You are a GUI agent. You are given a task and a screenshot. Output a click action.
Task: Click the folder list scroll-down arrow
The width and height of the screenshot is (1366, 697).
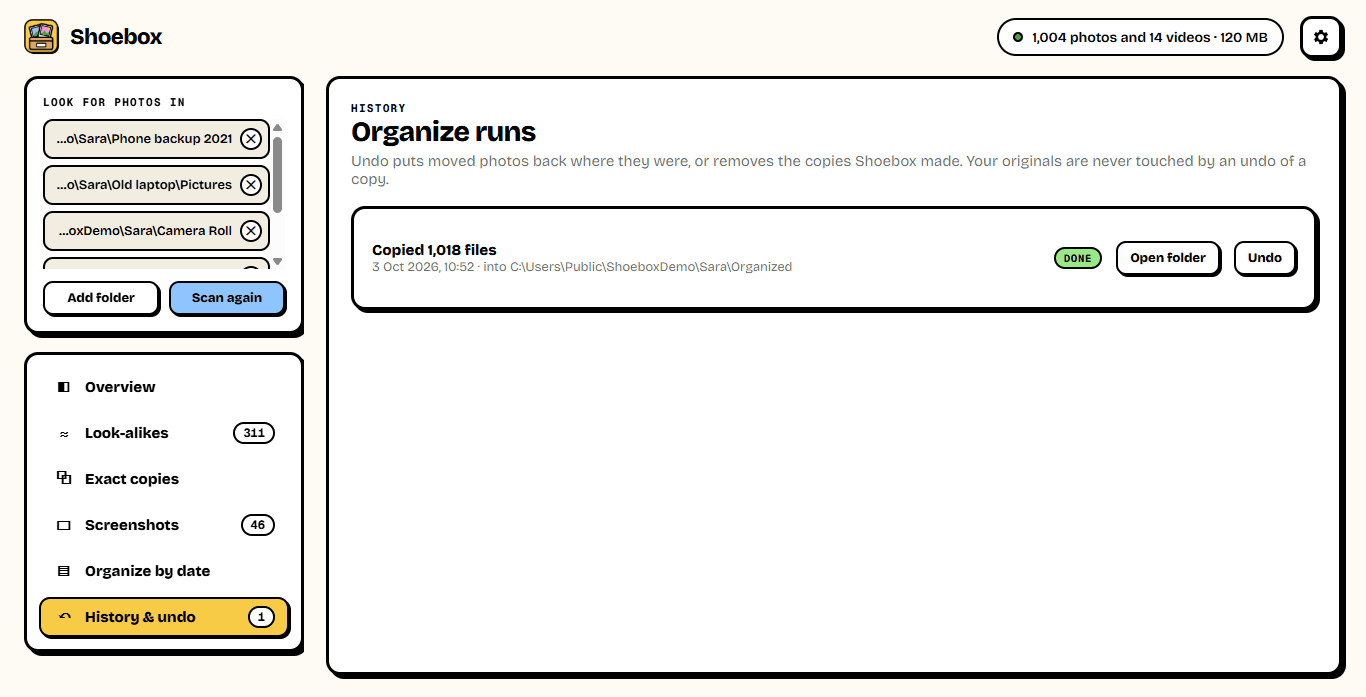277,262
